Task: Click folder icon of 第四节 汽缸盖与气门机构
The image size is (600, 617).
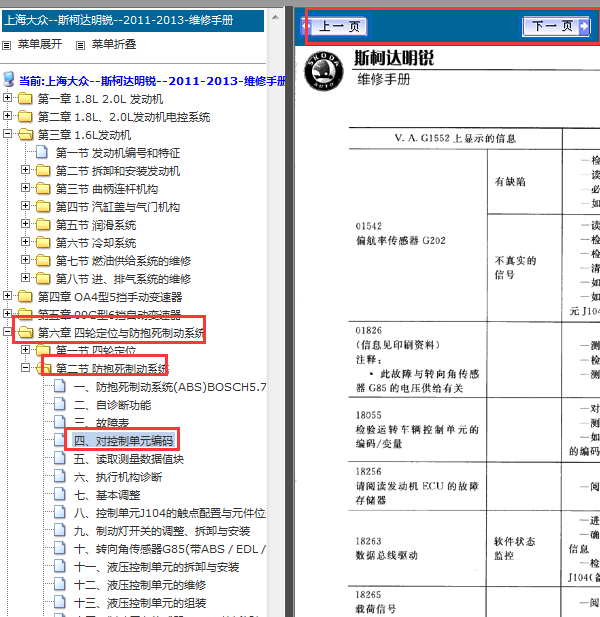Action: pyautogui.click(x=43, y=207)
